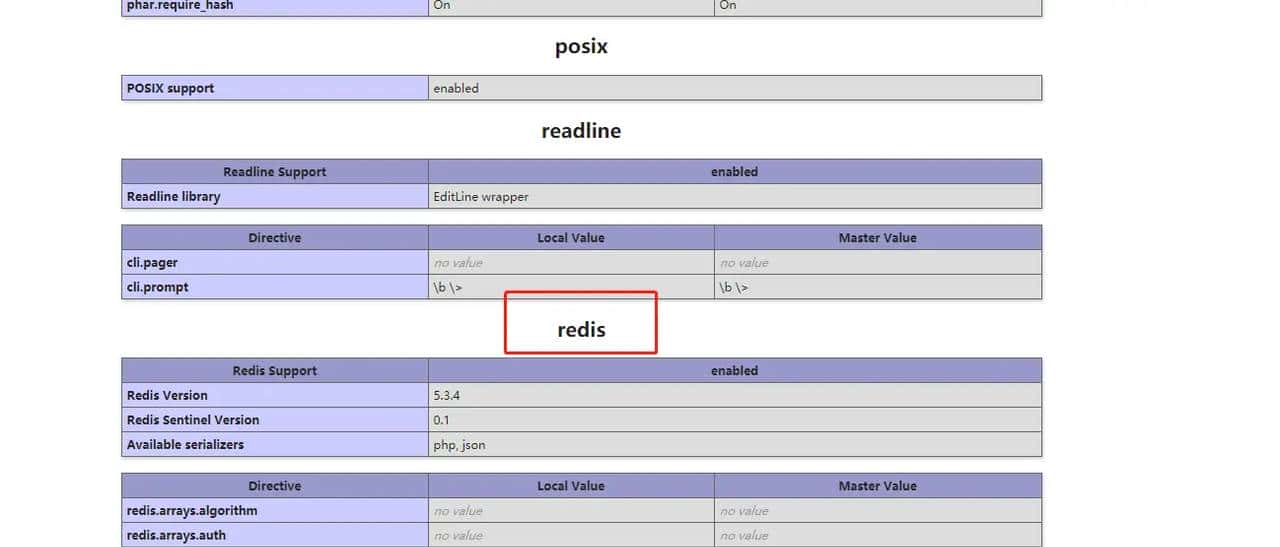Image resolution: width=1280 pixels, height=547 pixels.
Task: Click 'enabled' value in POSIX support row
Action: click(735, 88)
